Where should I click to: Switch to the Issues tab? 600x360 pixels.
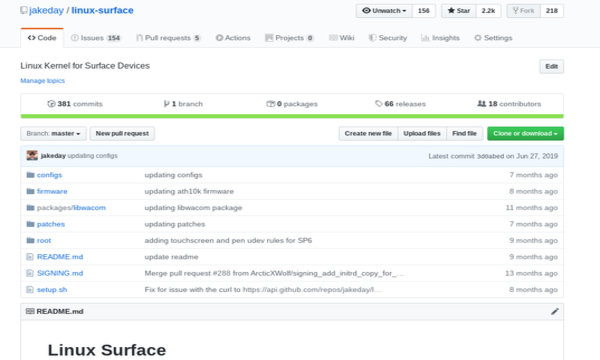(x=96, y=38)
